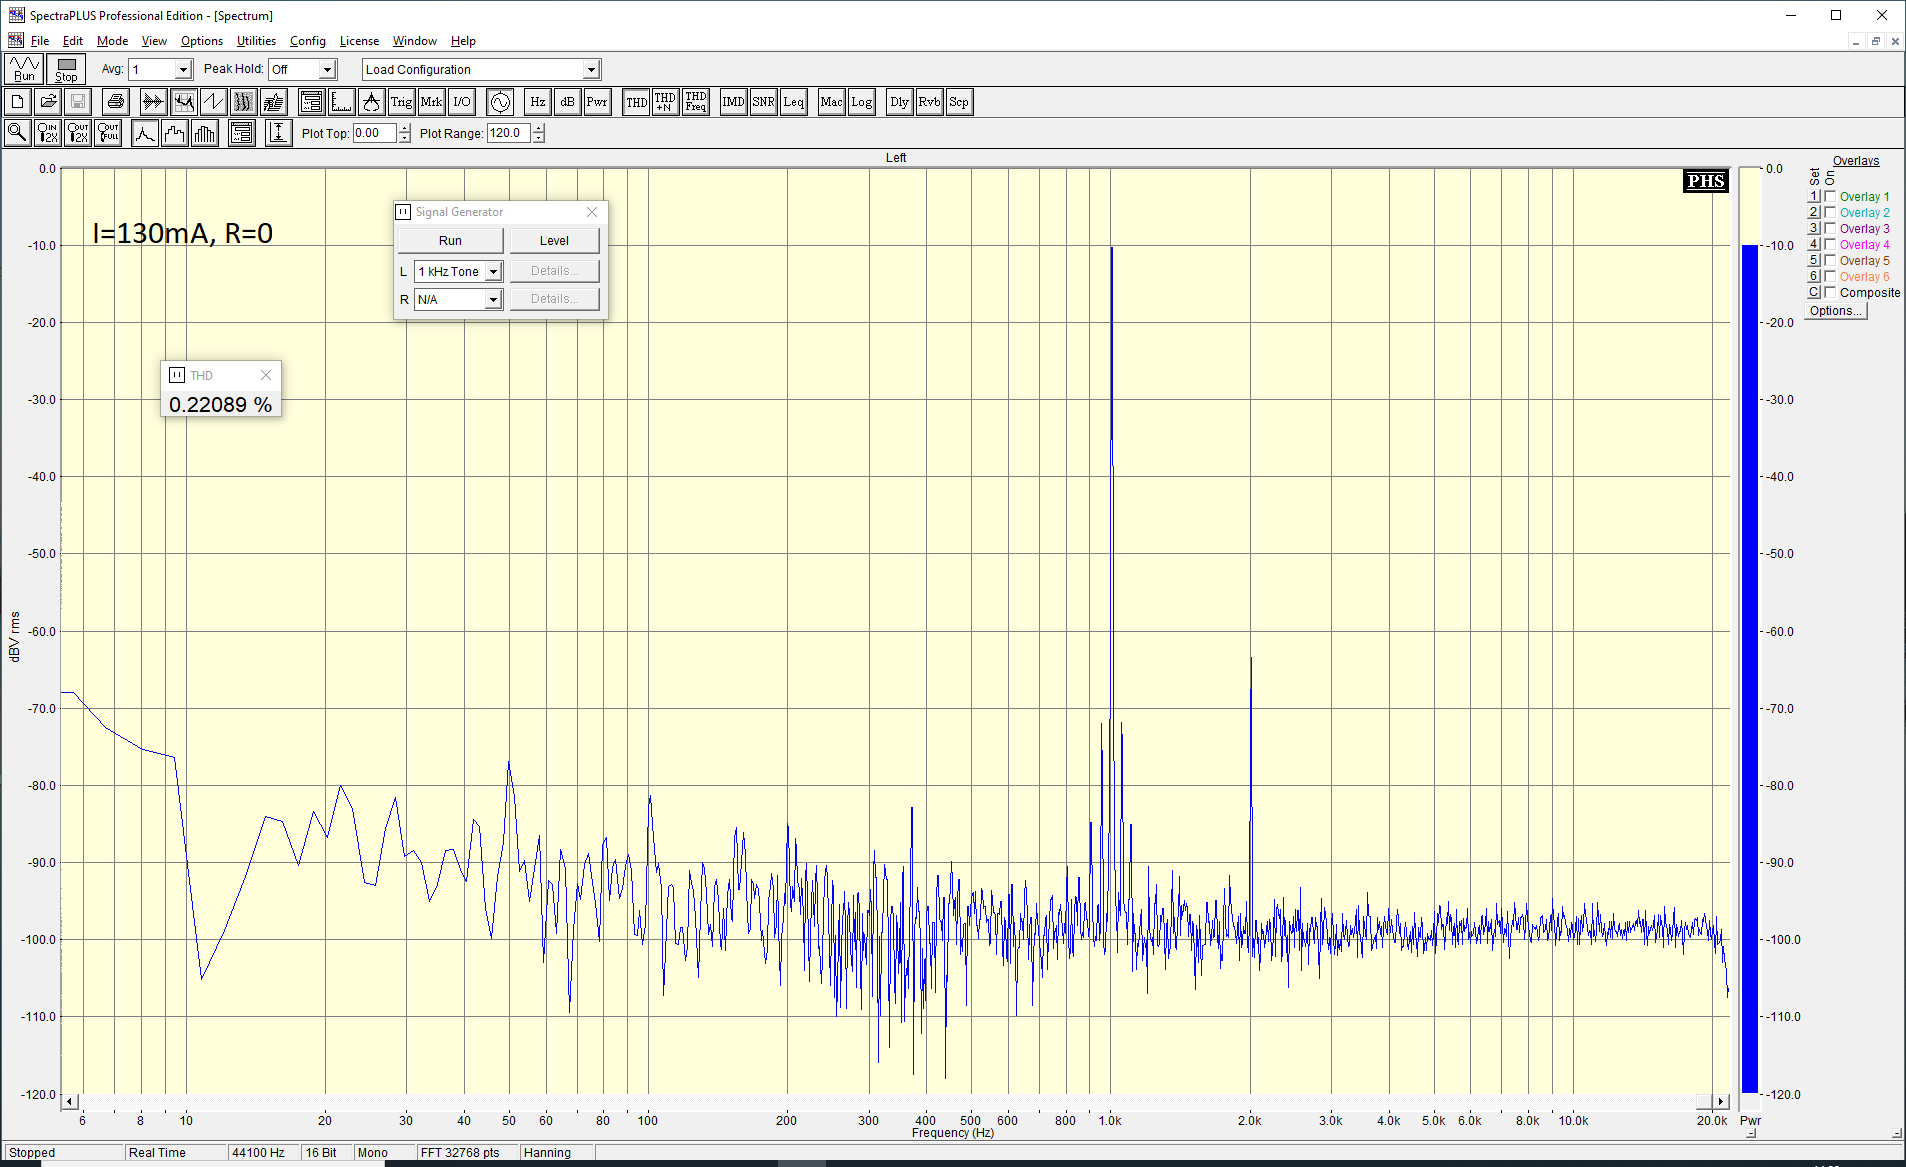Click the Run analyzer icon
The image size is (1906, 1167).
24,69
